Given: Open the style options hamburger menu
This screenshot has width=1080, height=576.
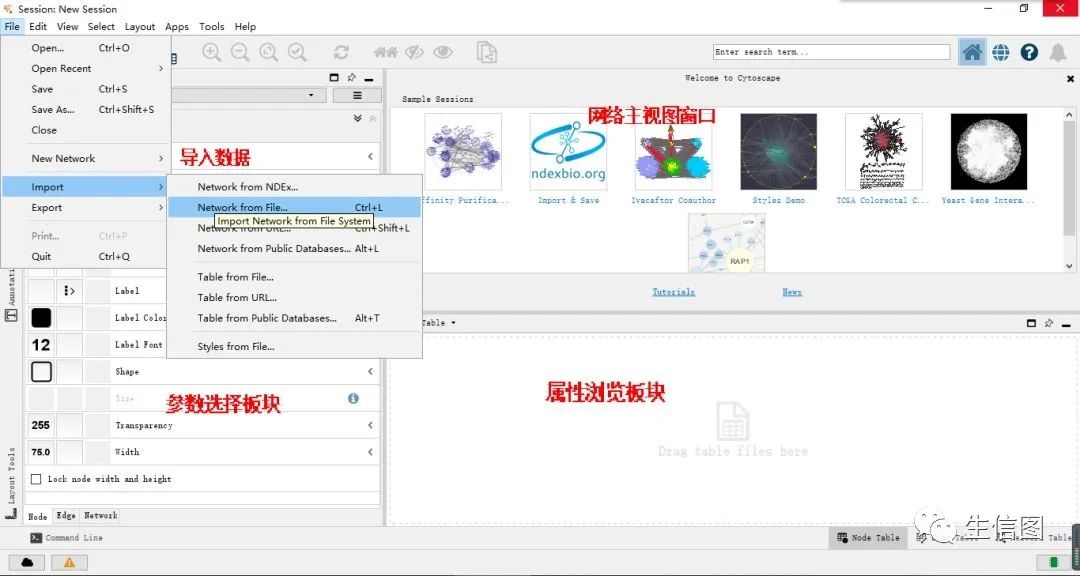Looking at the screenshot, I should click(357, 96).
